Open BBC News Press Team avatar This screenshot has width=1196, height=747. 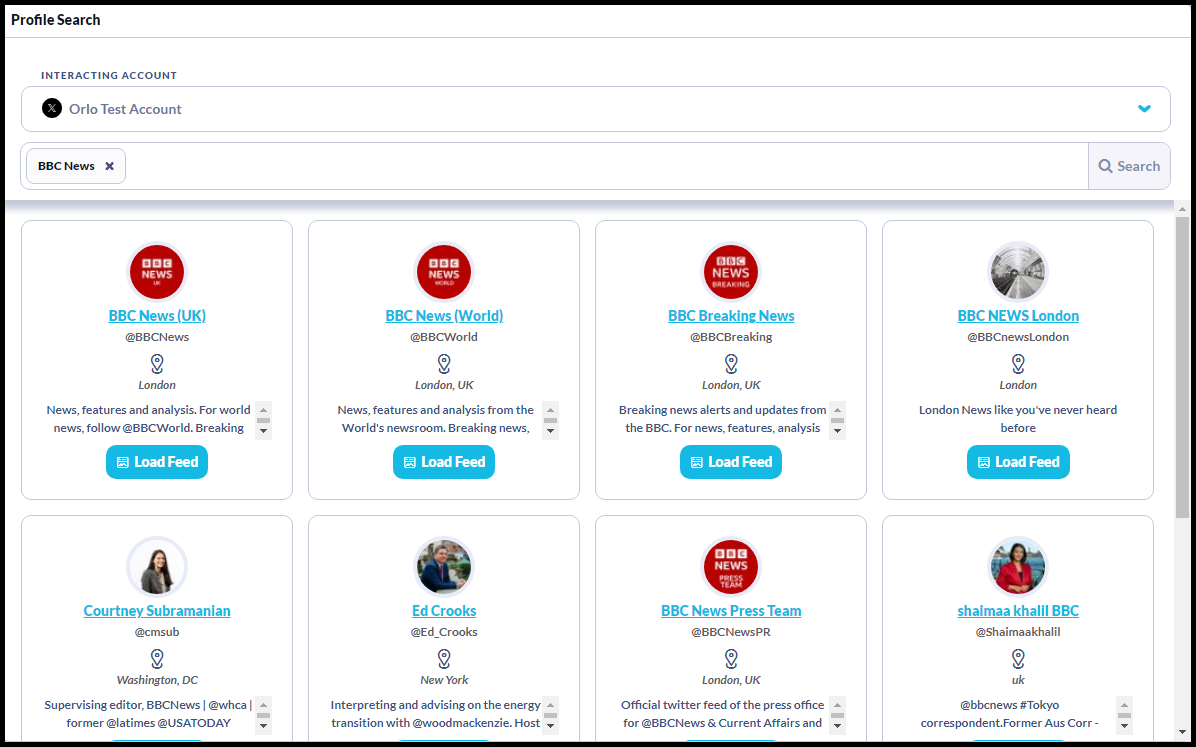(731, 567)
